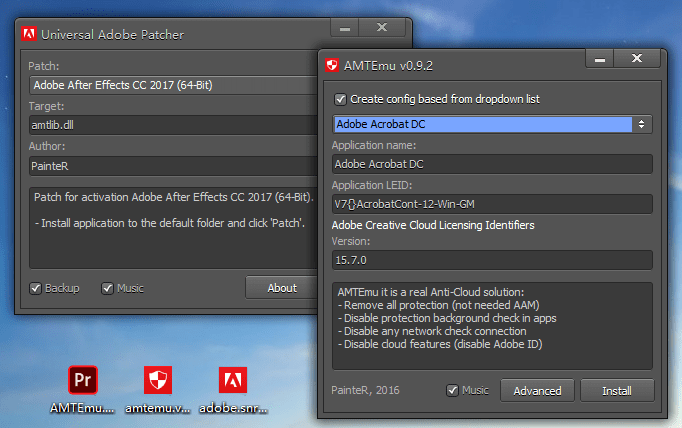Toggle Create config based from dropdown list
Viewport: 682px width, 428px height.
[x=340, y=100]
